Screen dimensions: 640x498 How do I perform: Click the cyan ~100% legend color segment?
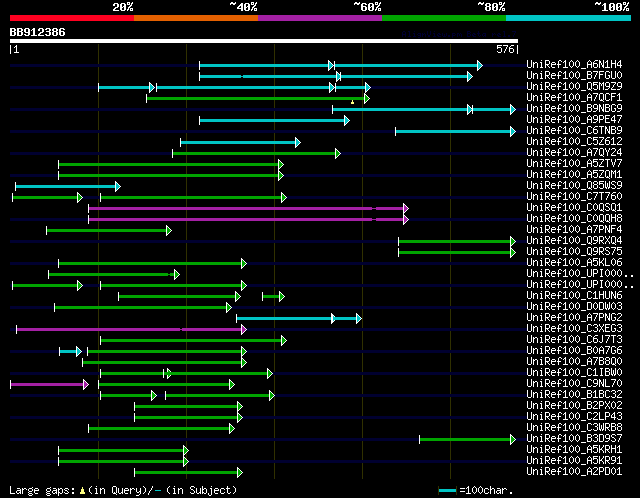pos(569,18)
